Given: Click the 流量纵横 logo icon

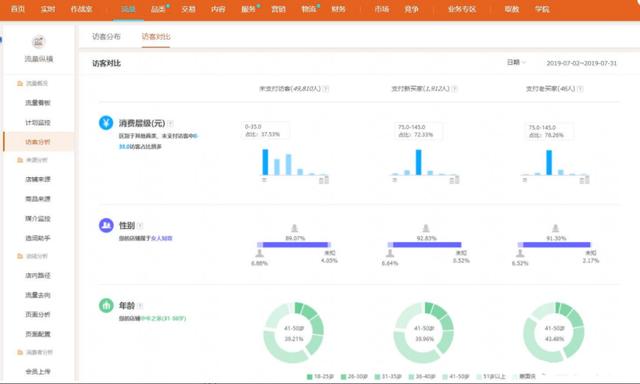Looking at the screenshot, I should [38, 42].
